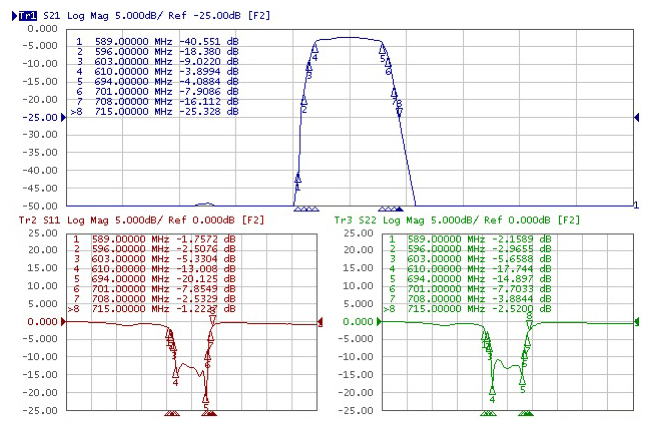Click marker 4 triangle on S21 trace

315,48
